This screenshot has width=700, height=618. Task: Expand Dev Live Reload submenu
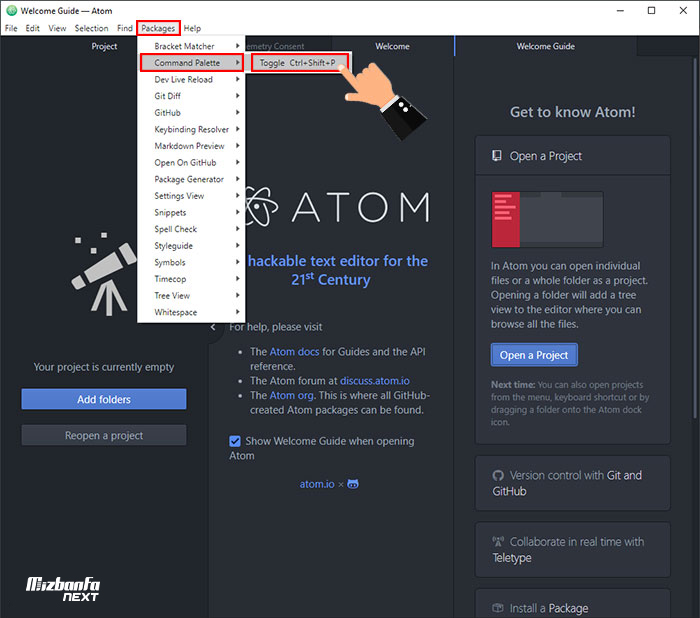coord(191,79)
